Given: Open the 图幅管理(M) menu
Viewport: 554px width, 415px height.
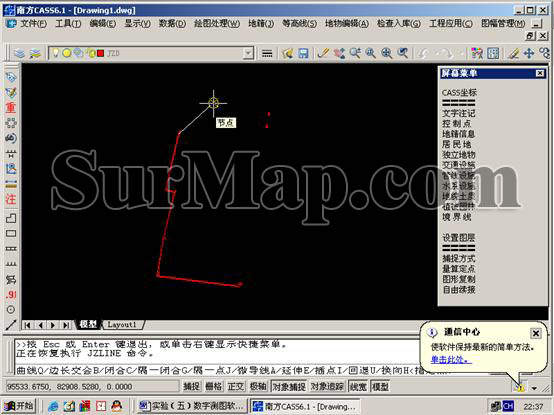Looking at the screenshot, I should 503,24.
